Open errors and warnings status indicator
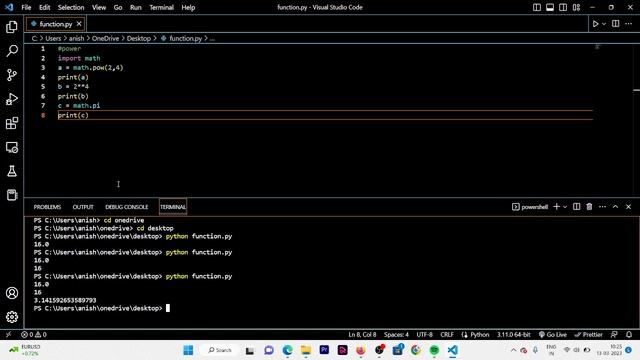The image size is (640, 360). 34,334
